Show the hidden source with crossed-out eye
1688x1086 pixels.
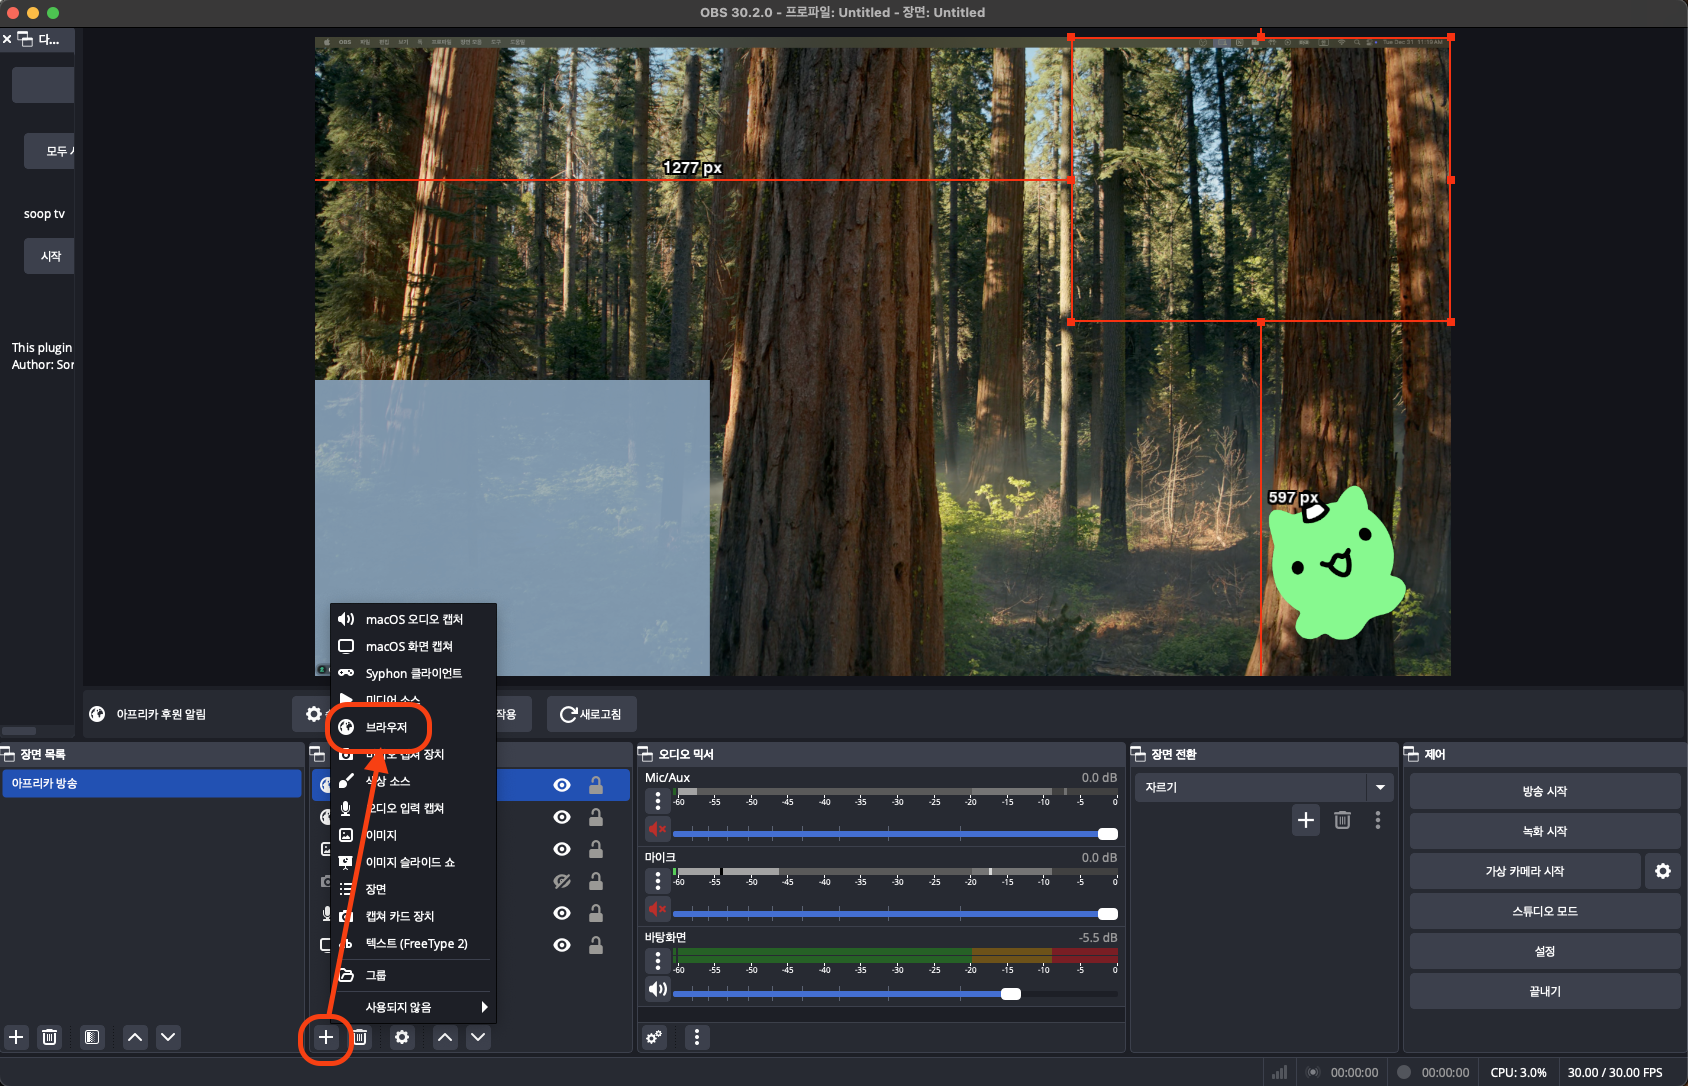[562, 881]
